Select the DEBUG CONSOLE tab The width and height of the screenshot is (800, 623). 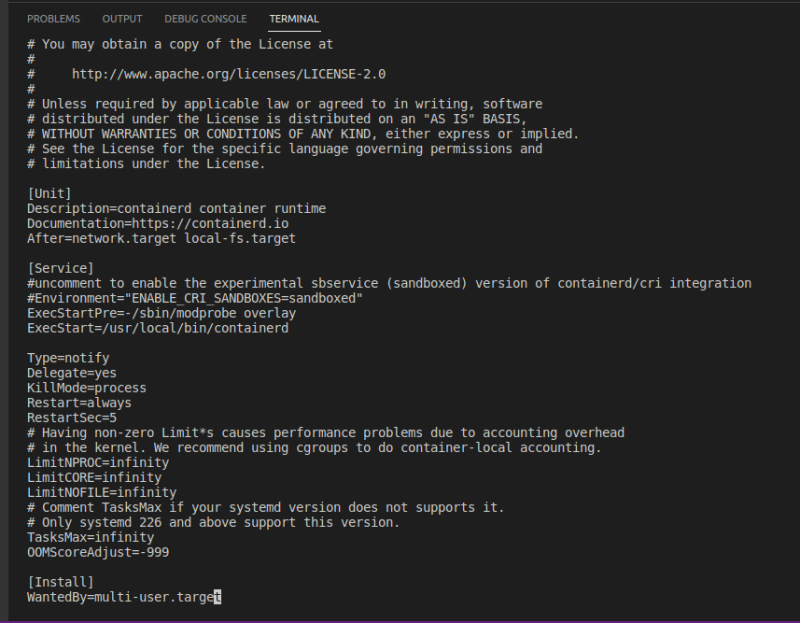click(x=205, y=19)
